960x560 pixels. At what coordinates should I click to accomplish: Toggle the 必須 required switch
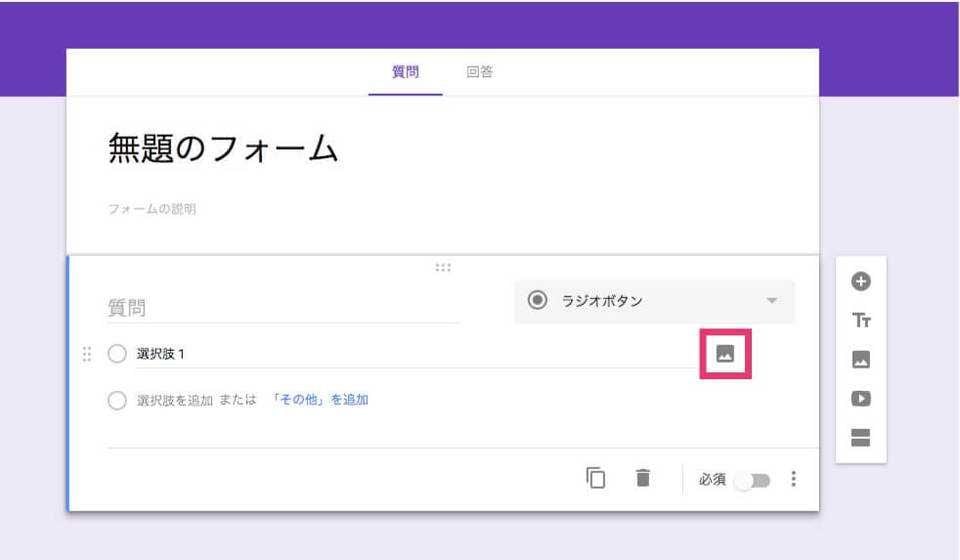pyautogui.click(x=752, y=480)
